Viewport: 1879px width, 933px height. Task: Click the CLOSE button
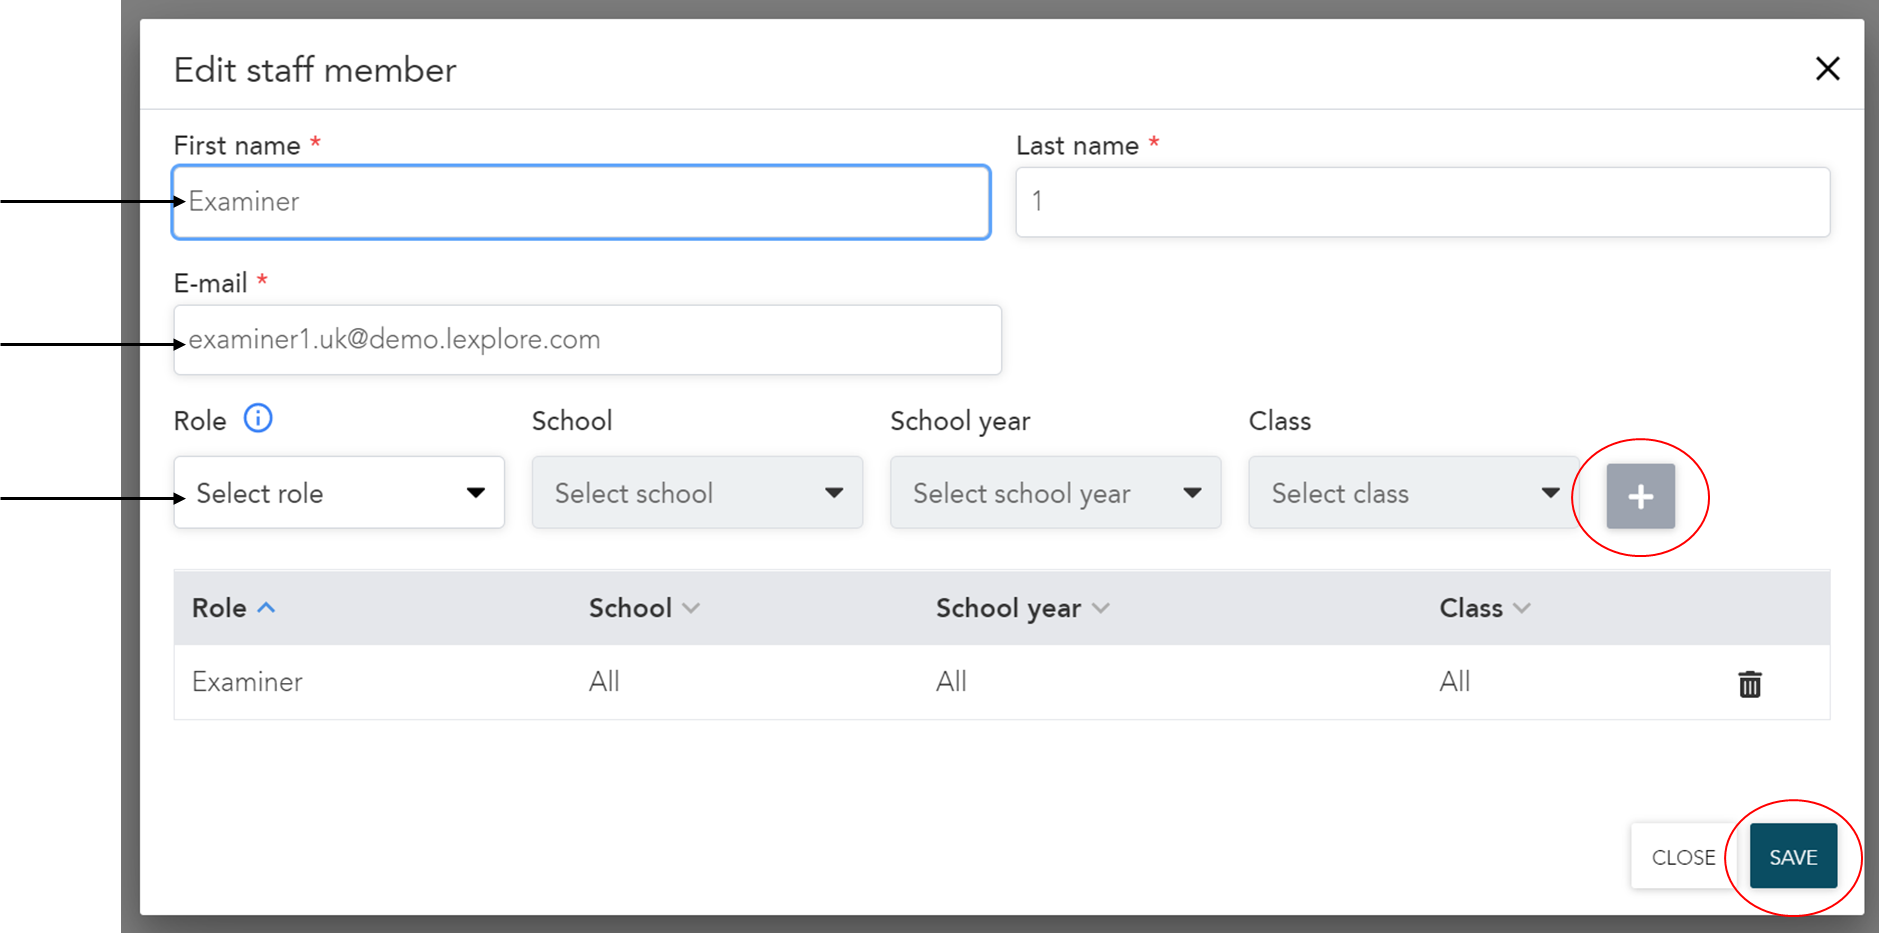pos(1683,857)
